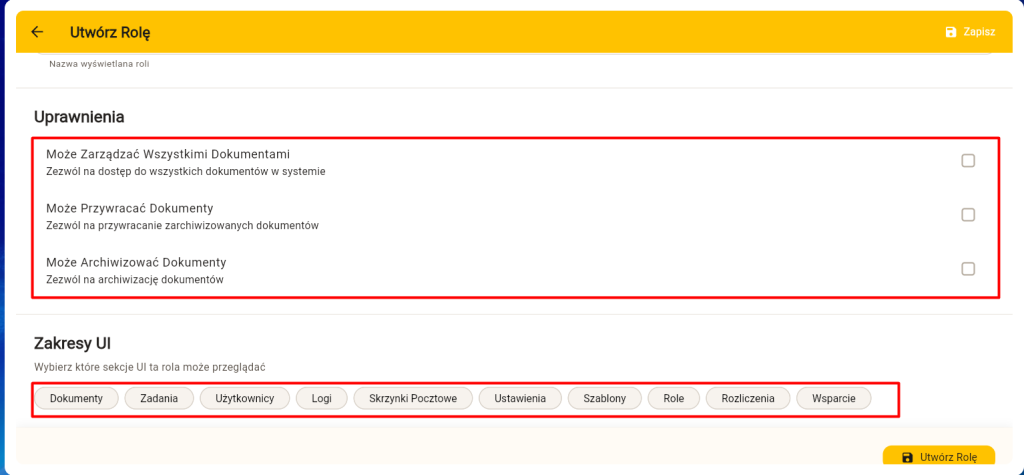This screenshot has width=1024, height=475.
Task: Click the role display name input field
Action: click(500, 58)
